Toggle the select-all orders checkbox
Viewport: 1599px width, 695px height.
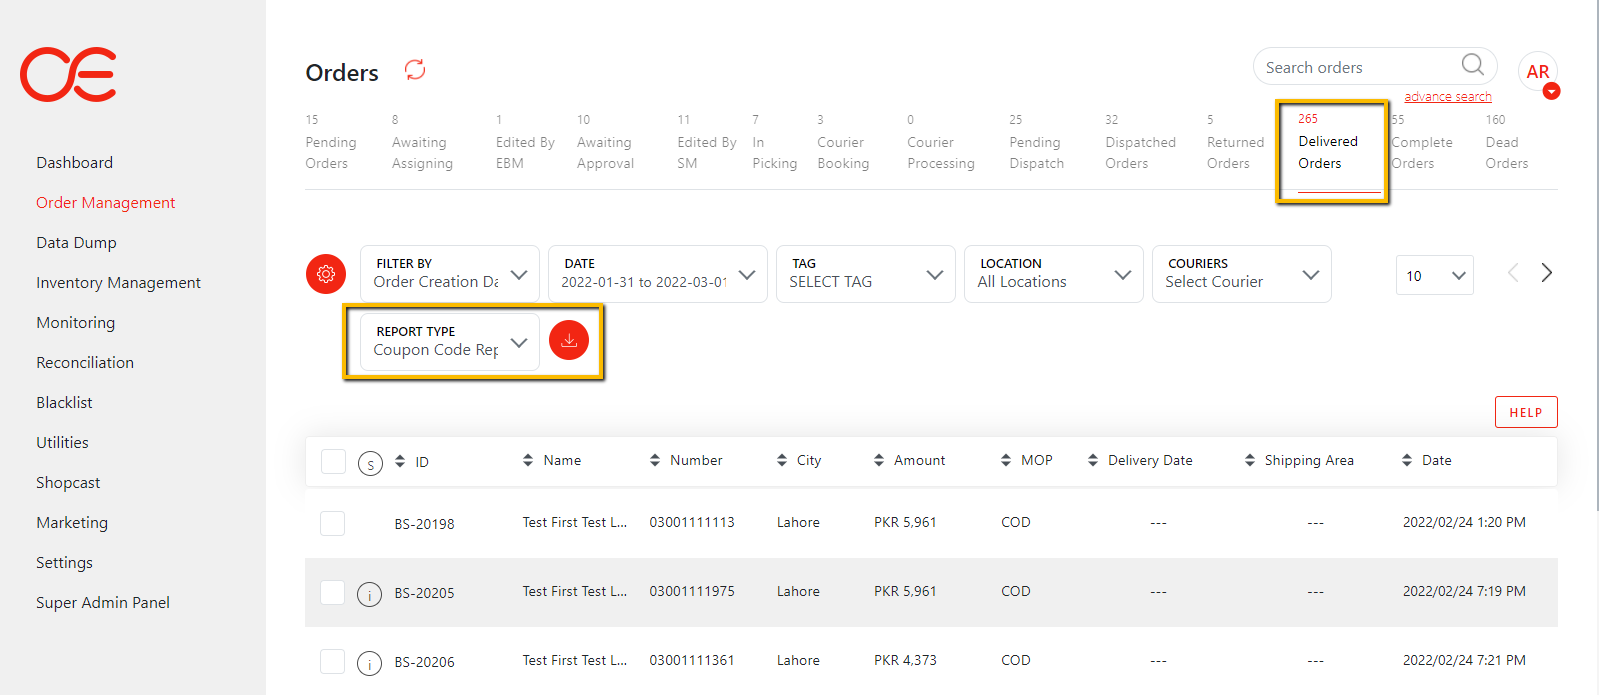click(333, 461)
